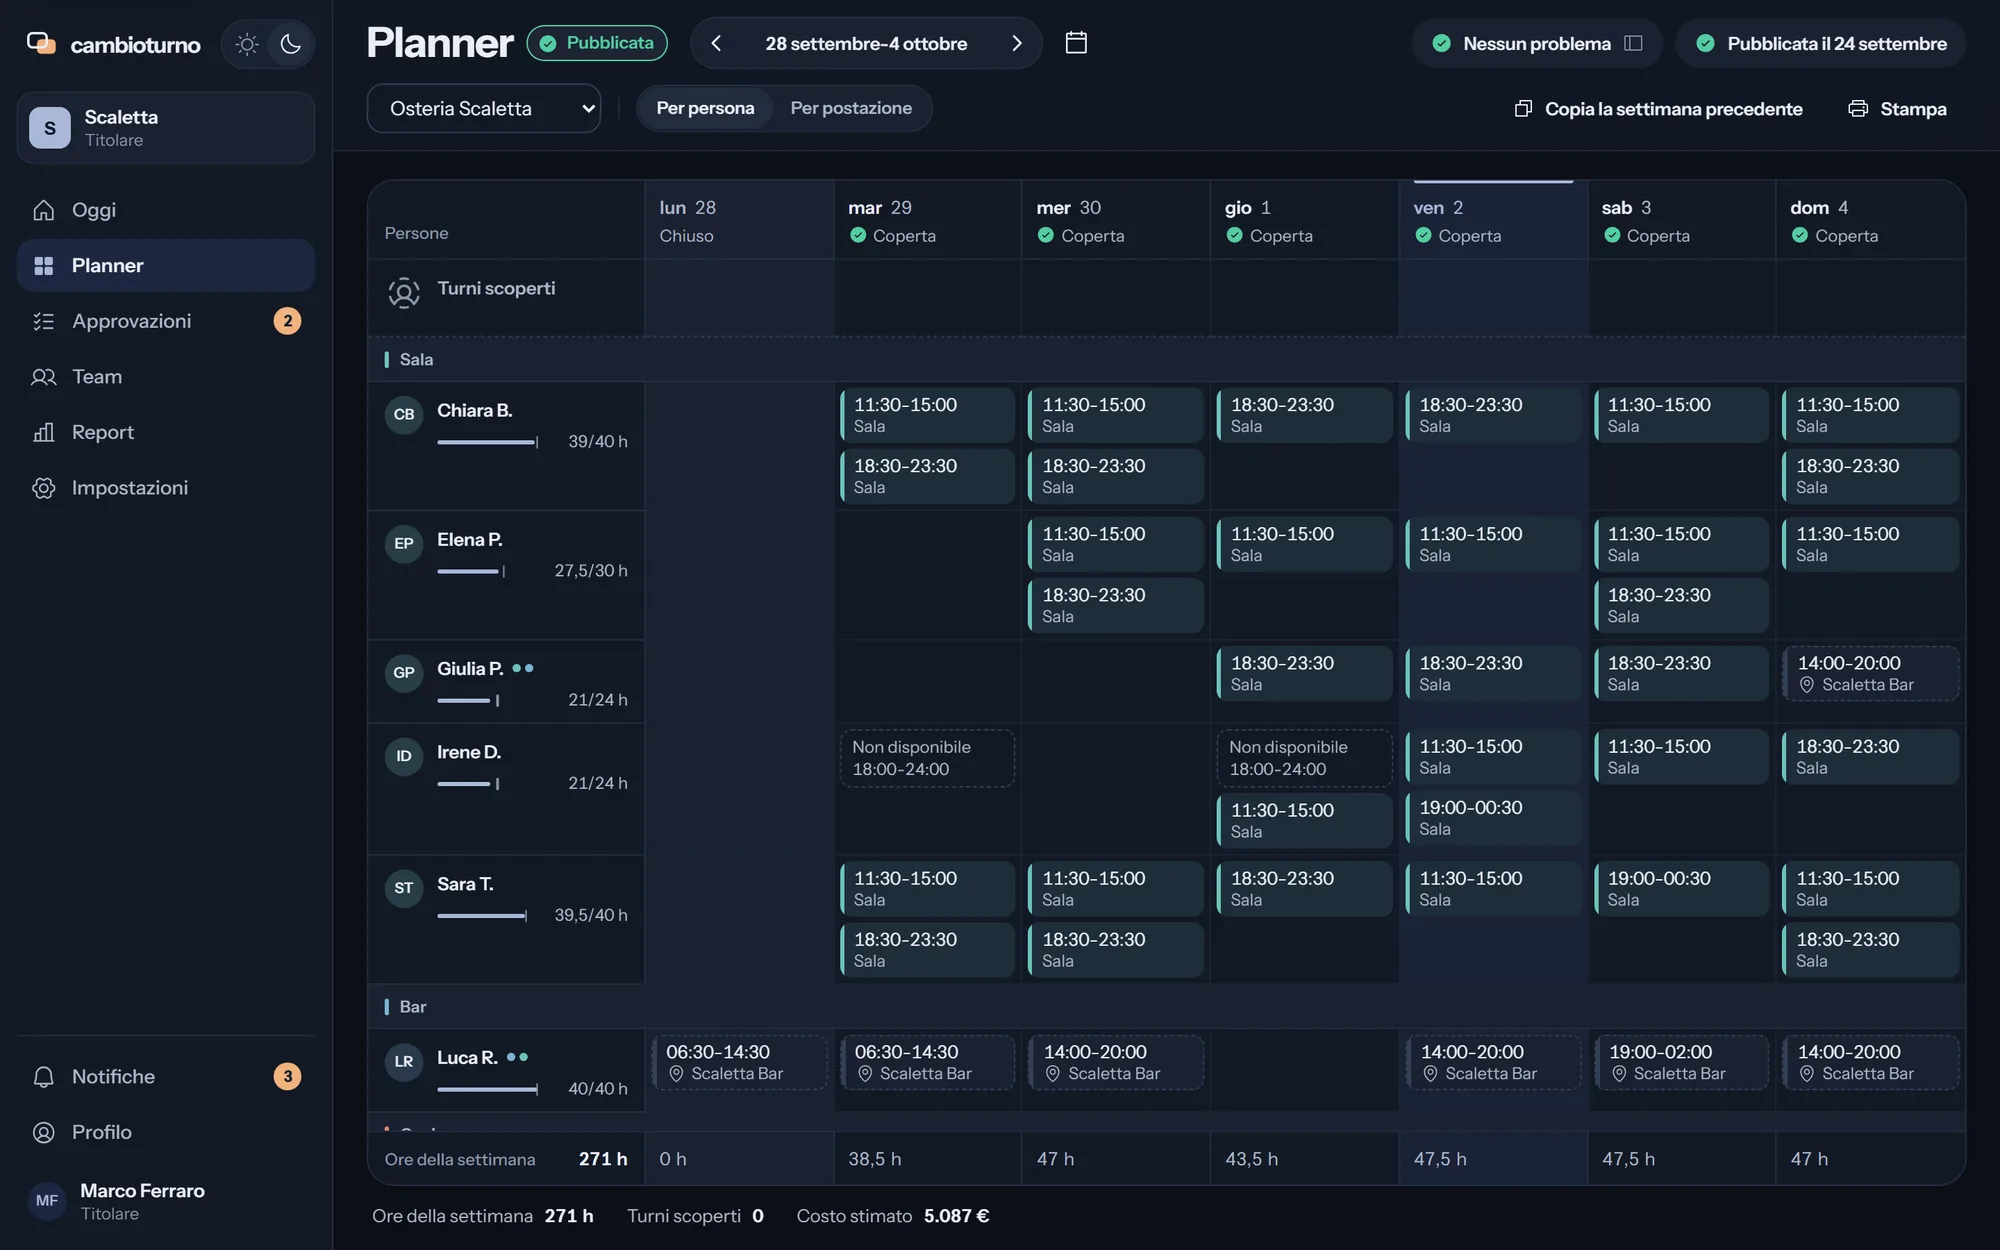Open Sara T. Saturday 19:00-00:30 shift
Image resolution: width=2000 pixels, height=1250 pixels.
tap(1681, 888)
